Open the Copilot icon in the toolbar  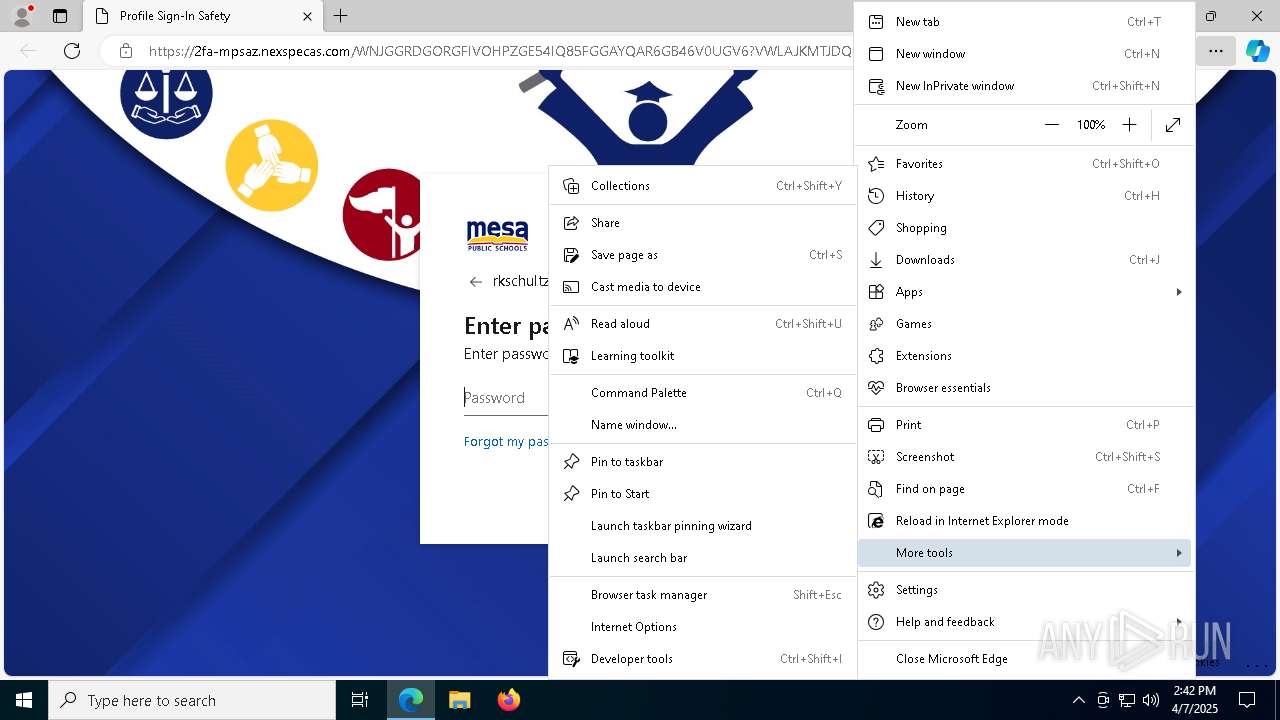[x=1257, y=51]
